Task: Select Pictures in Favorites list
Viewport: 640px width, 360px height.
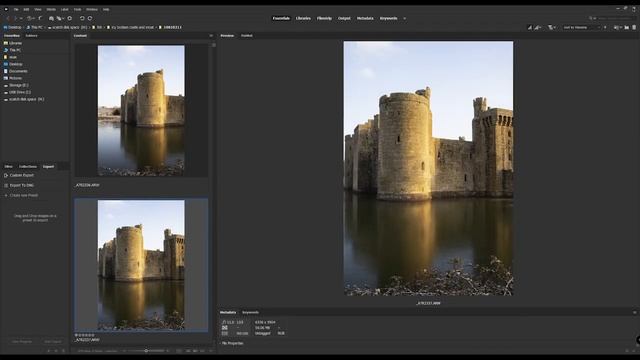Action: click(16, 78)
